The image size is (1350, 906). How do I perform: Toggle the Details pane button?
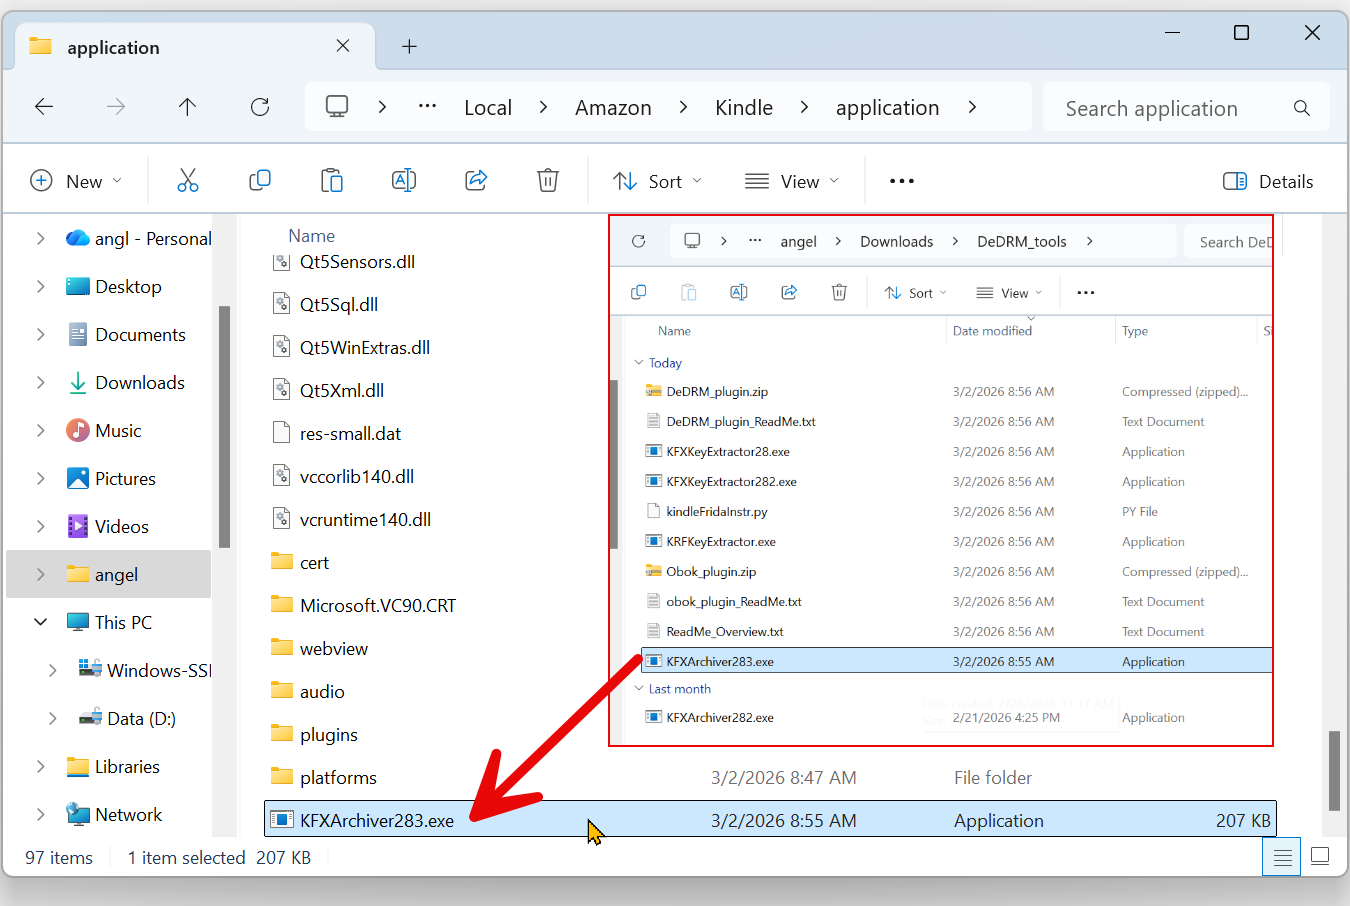(x=1268, y=181)
